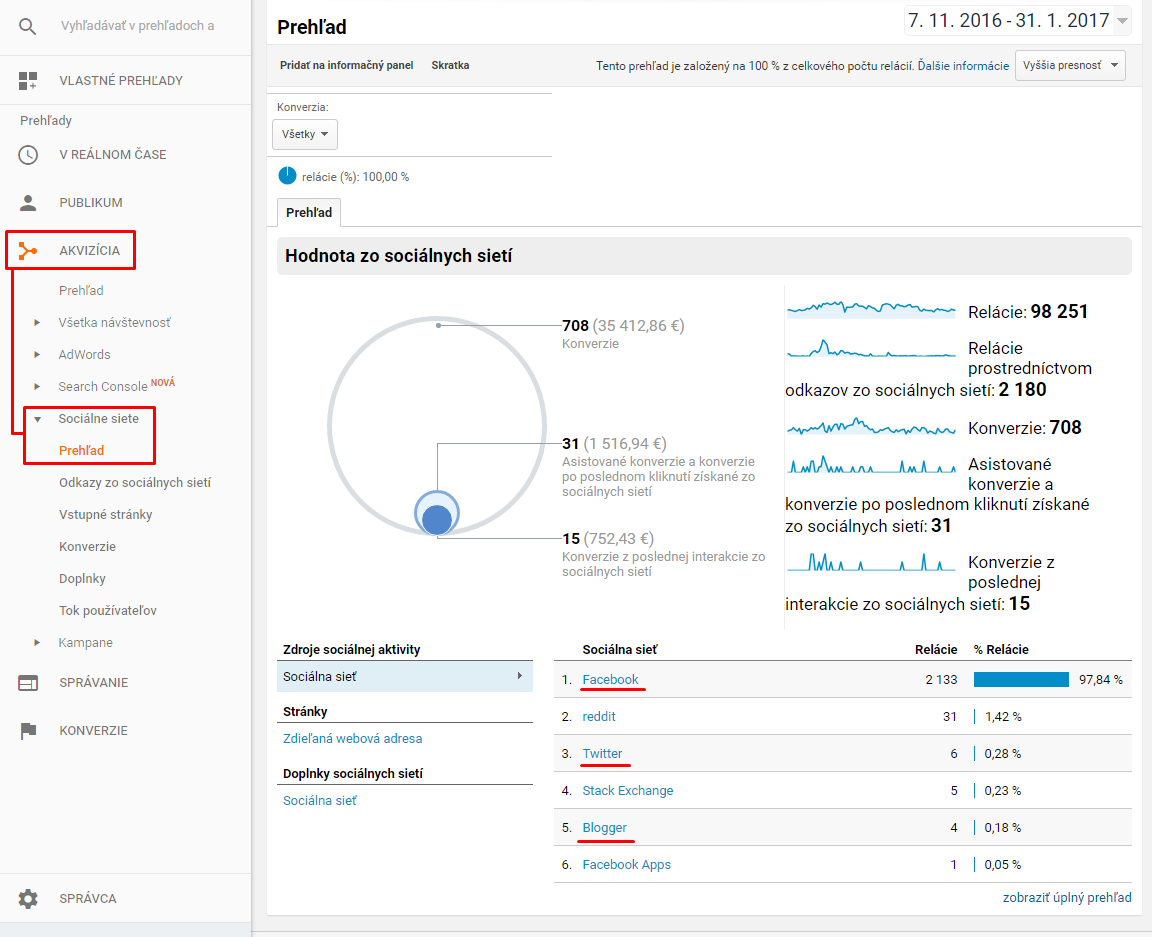This screenshot has width=1152, height=937.
Task: Open Odkazy zo sociálnych sietí
Action: pyautogui.click(x=135, y=483)
